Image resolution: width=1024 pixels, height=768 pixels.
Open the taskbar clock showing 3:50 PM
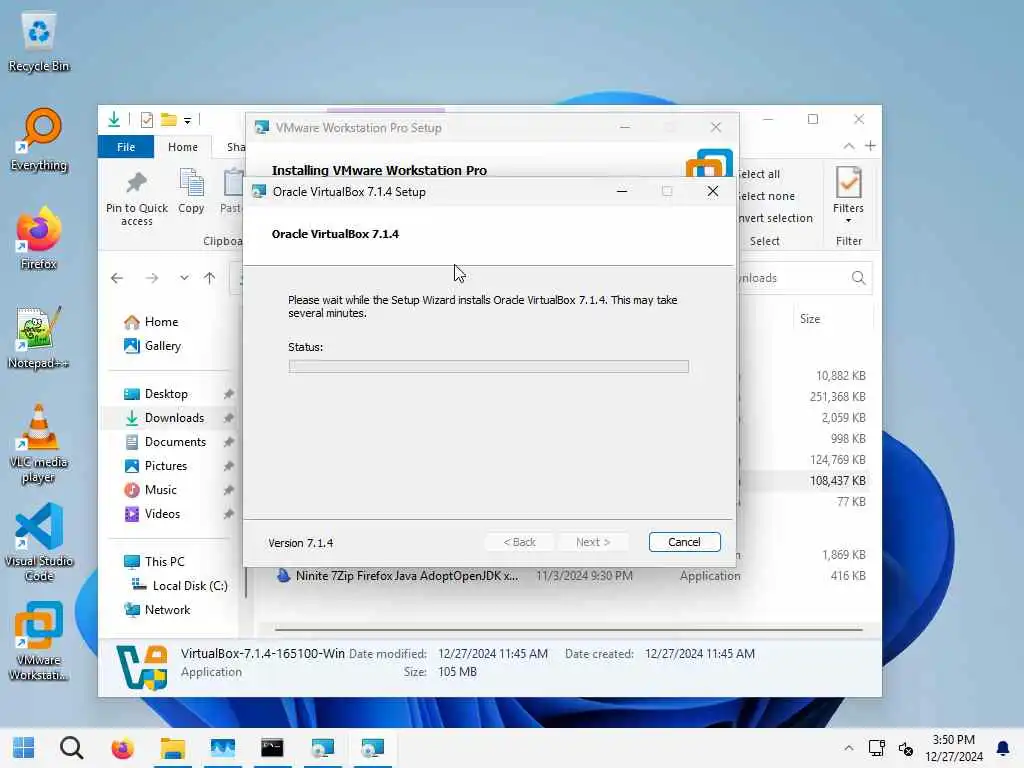(953, 748)
